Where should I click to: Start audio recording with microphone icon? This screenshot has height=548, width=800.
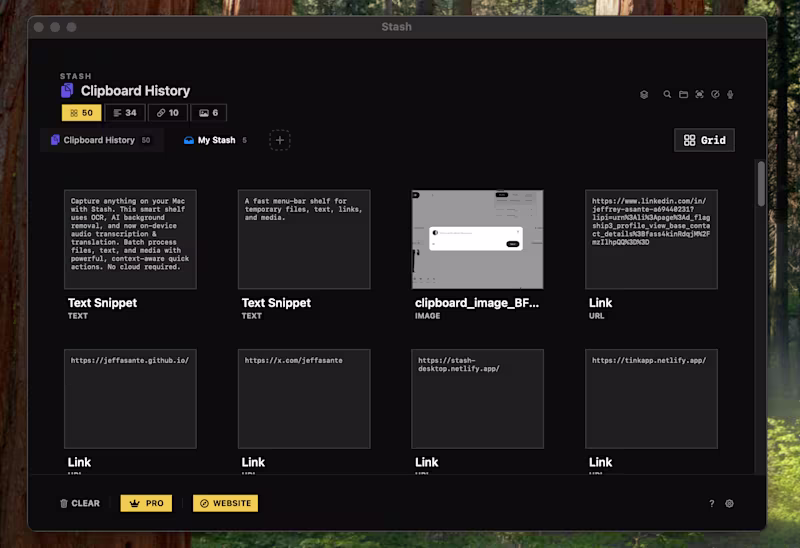pos(730,94)
